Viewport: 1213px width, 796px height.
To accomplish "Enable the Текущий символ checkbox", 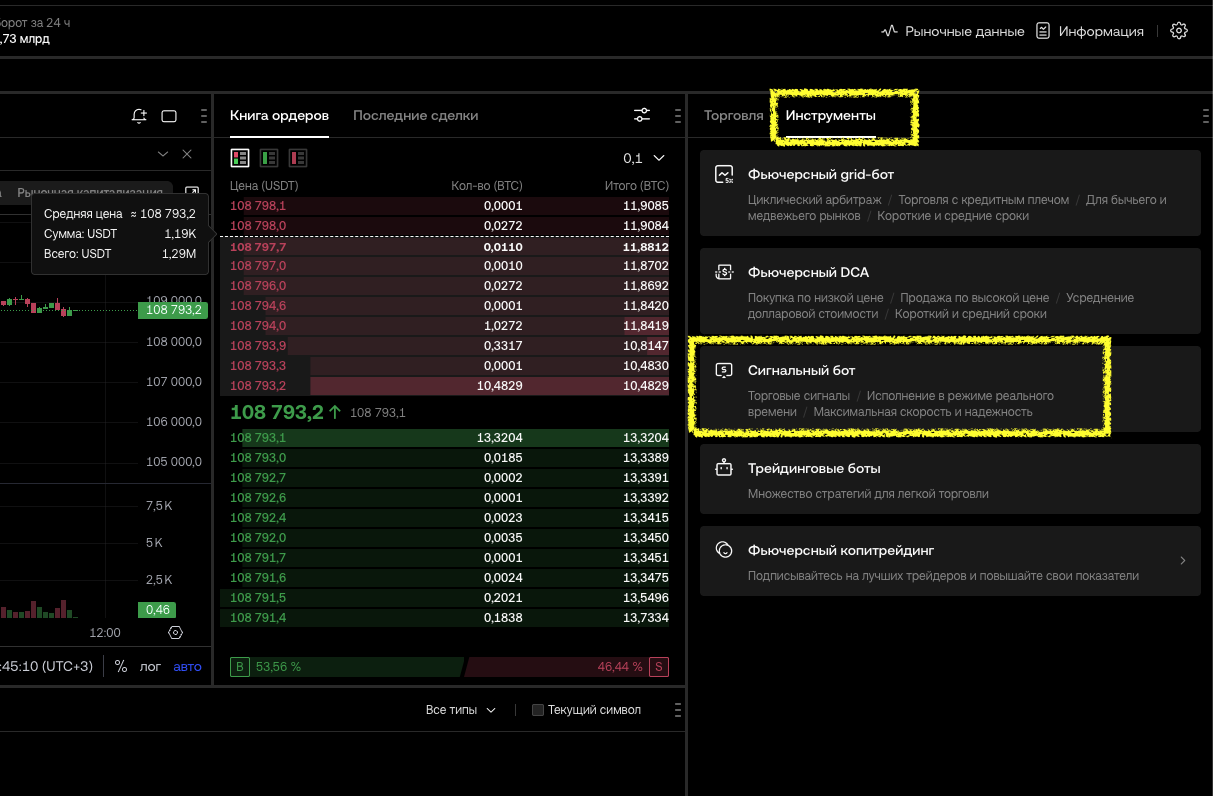I will pyautogui.click(x=538, y=710).
